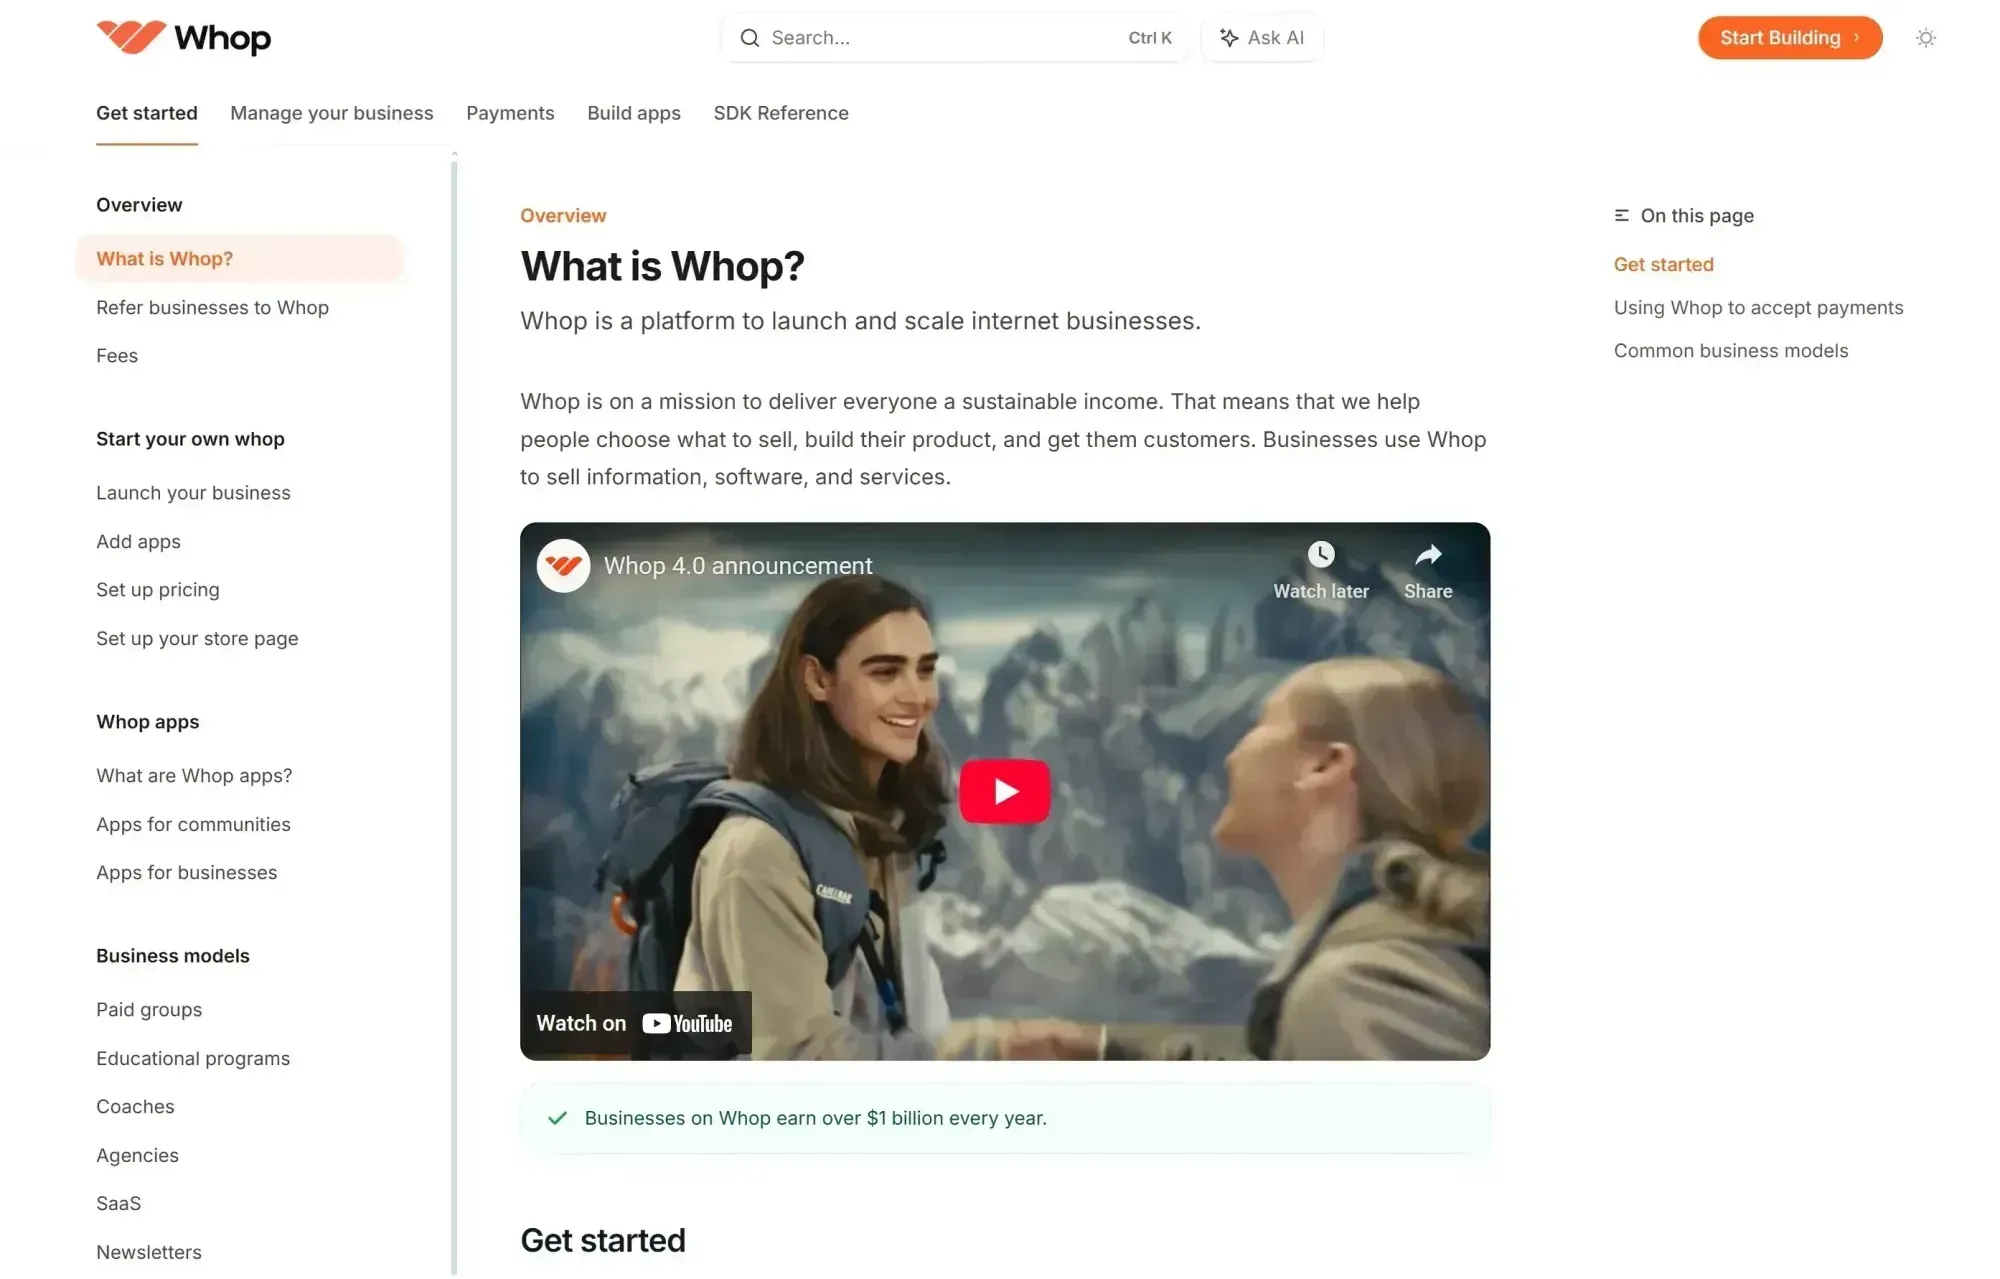Click the sidebar vertical scrollbar
The width and height of the screenshot is (2000, 1279).
[454, 700]
